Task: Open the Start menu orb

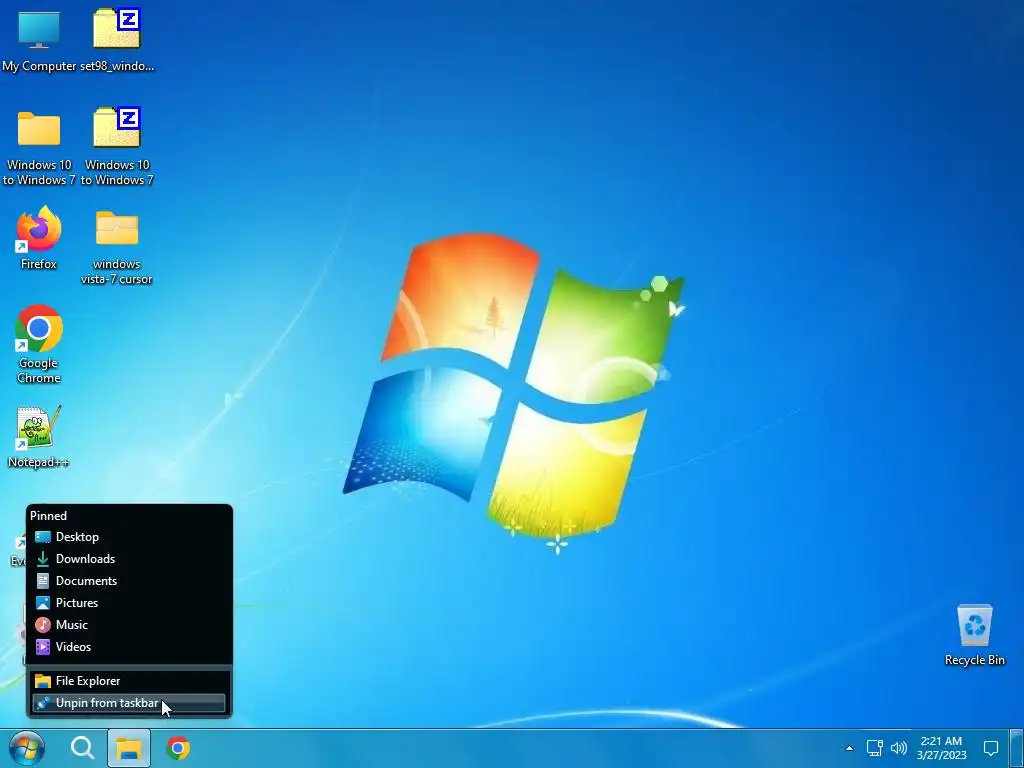Action: pyautogui.click(x=26, y=748)
